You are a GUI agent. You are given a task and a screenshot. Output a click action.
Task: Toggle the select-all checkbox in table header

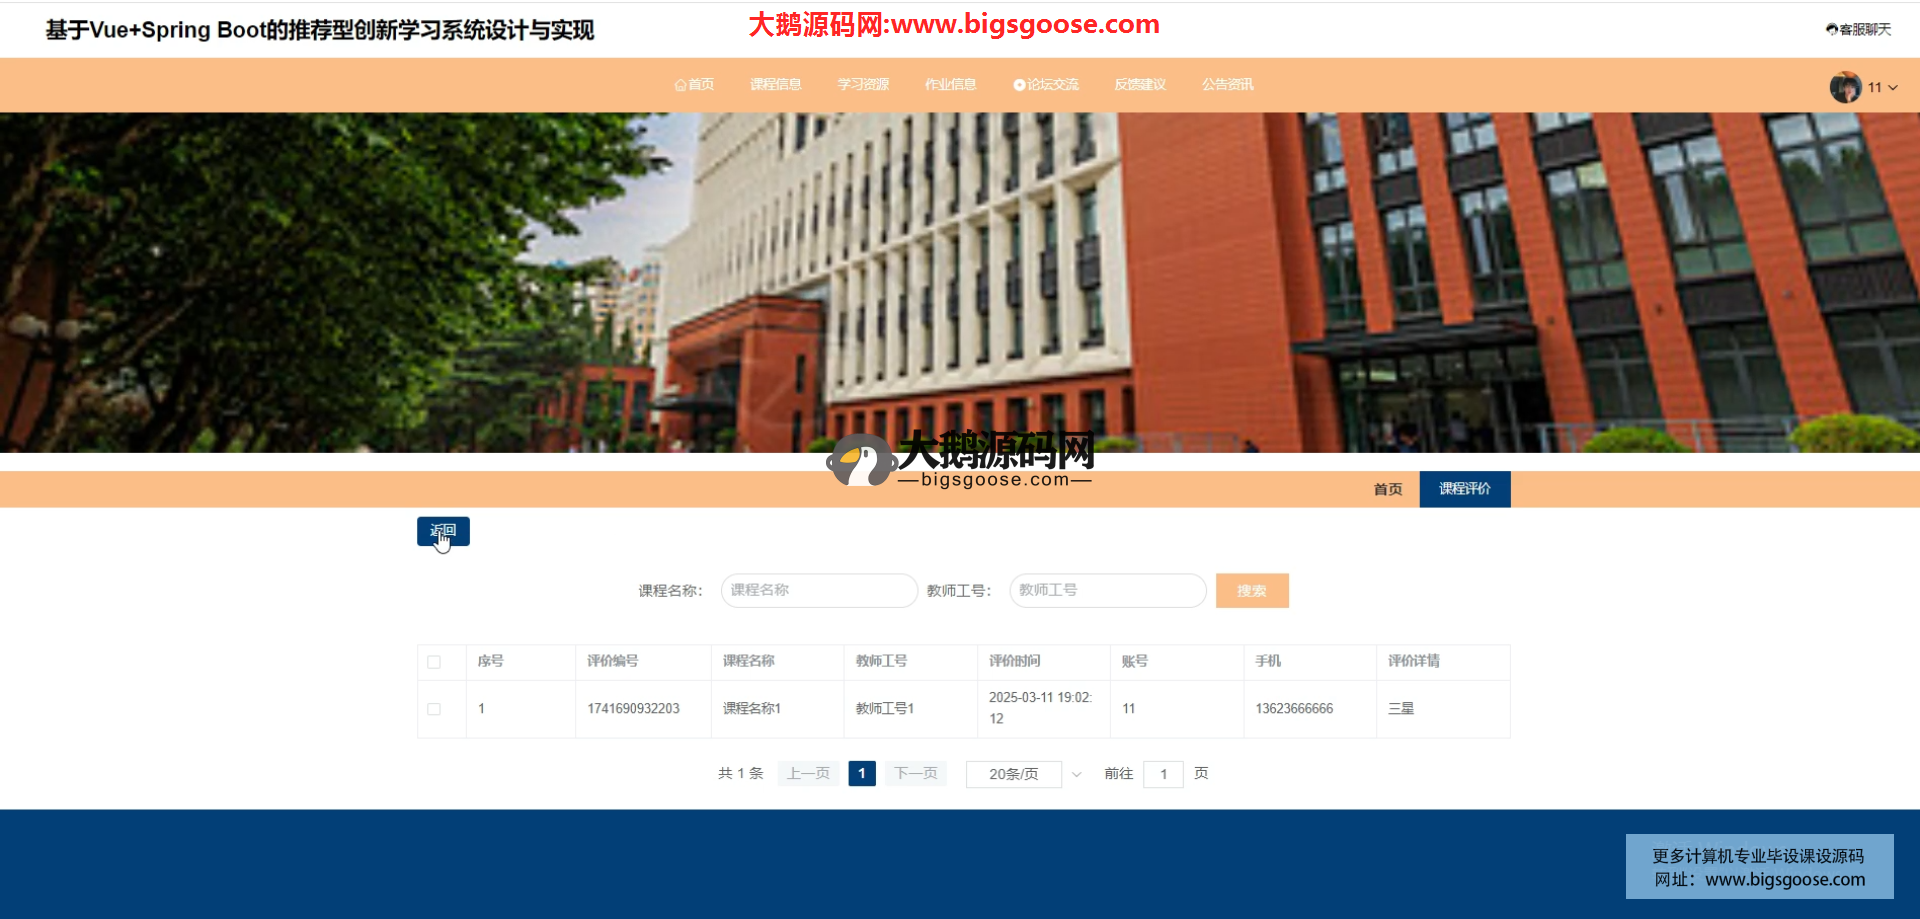coord(434,662)
